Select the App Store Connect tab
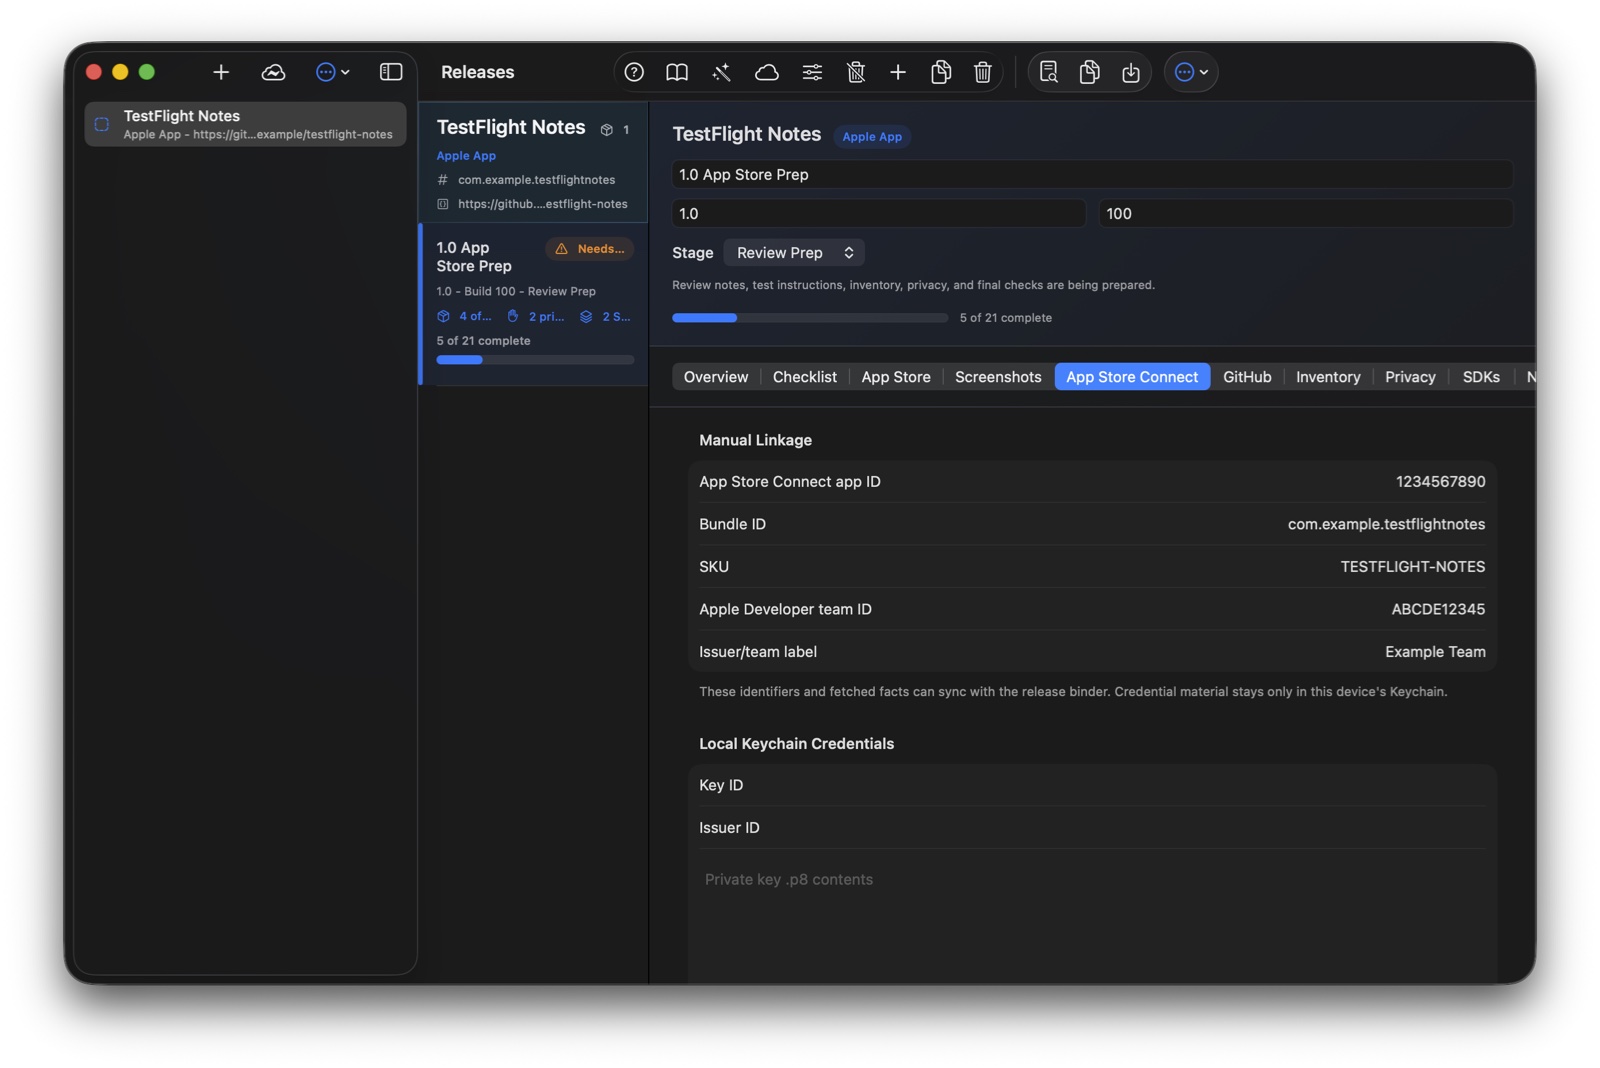 point(1132,377)
